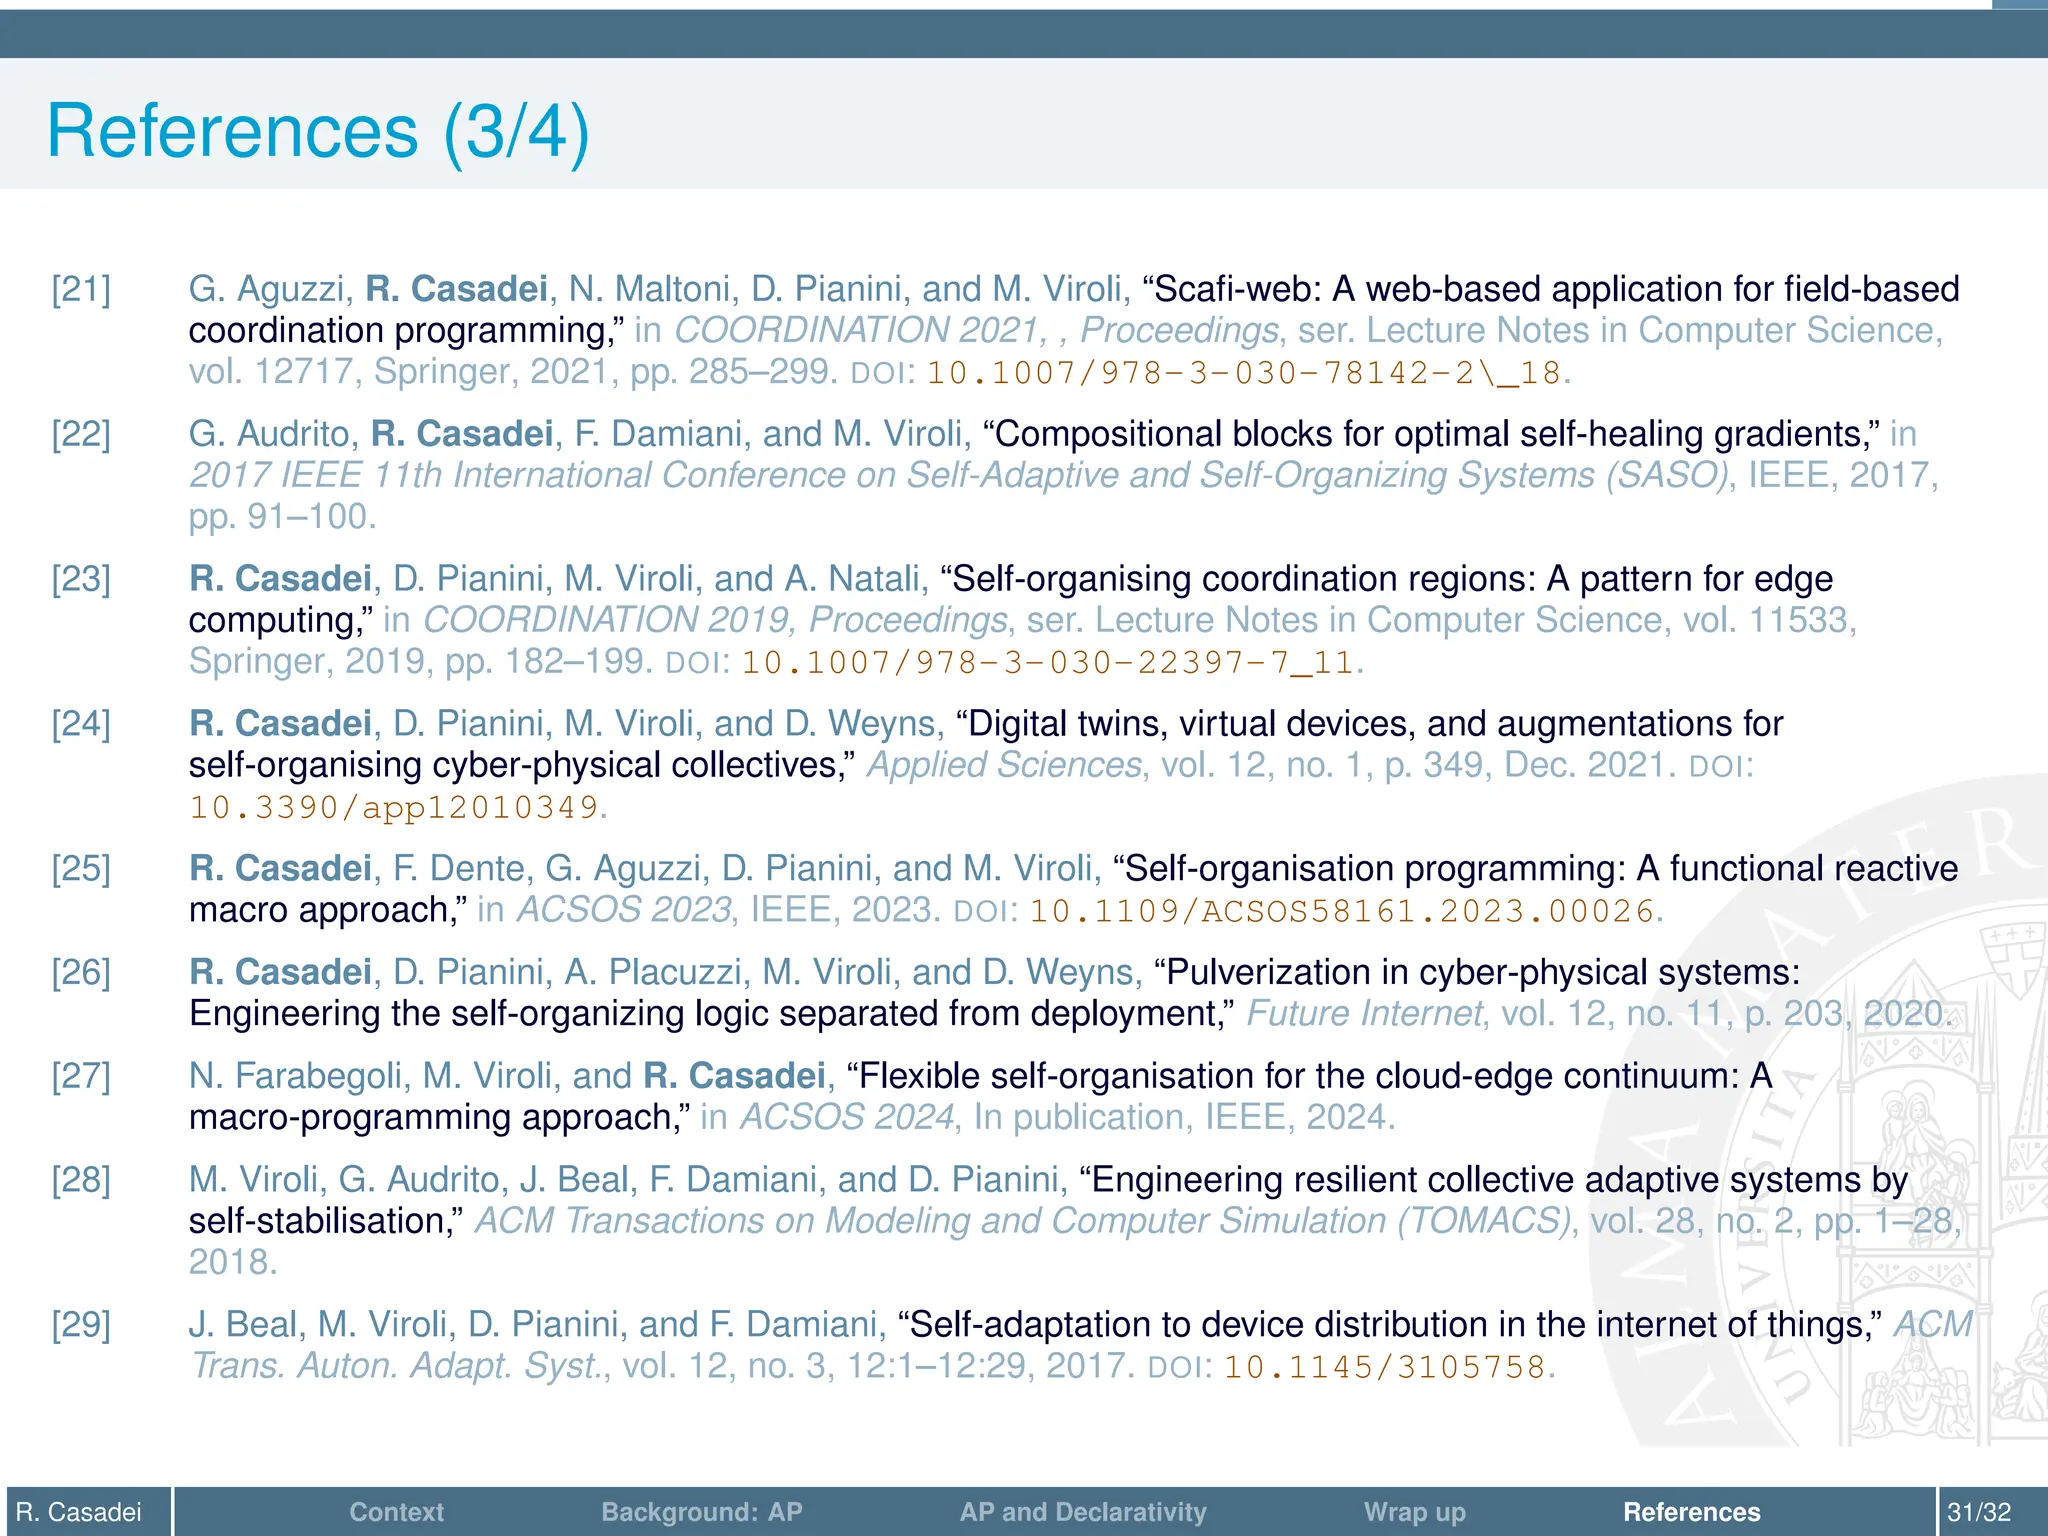The image size is (2048, 1536).
Task: Click the COORDINATION 2019, Proceedings venue text
Action: [x=715, y=620]
